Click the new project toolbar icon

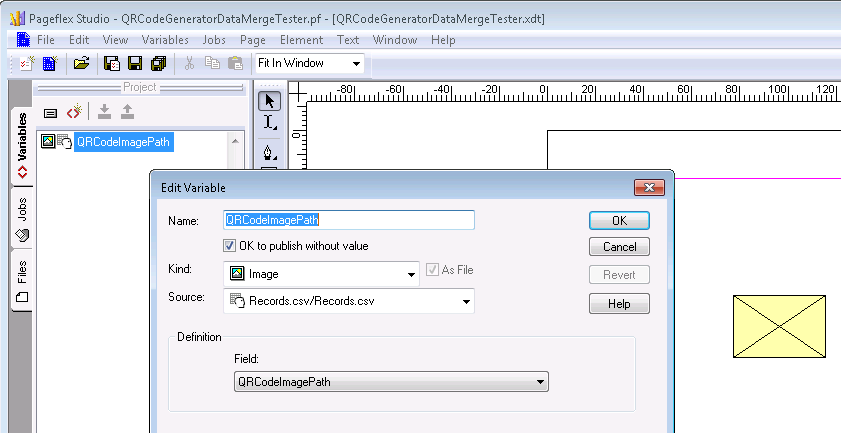click(x=27, y=64)
